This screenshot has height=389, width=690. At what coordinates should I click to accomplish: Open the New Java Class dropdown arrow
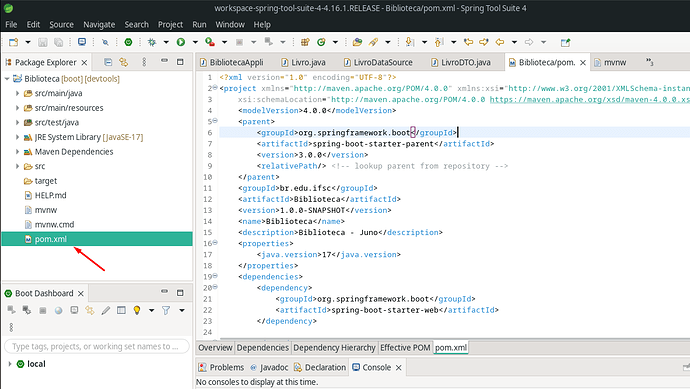click(x=335, y=42)
